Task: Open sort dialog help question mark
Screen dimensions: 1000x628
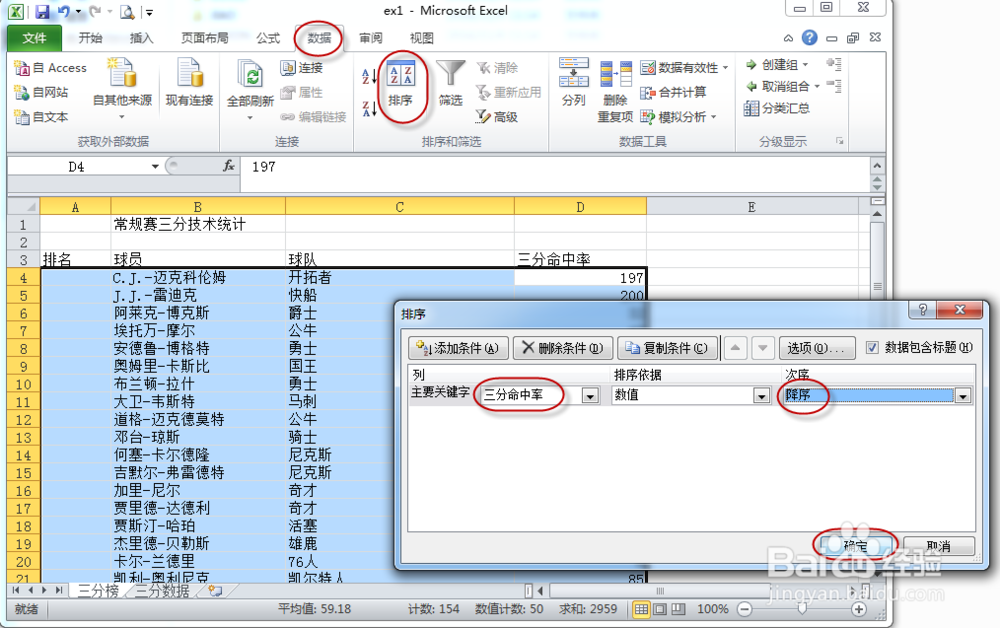Action: click(923, 310)
